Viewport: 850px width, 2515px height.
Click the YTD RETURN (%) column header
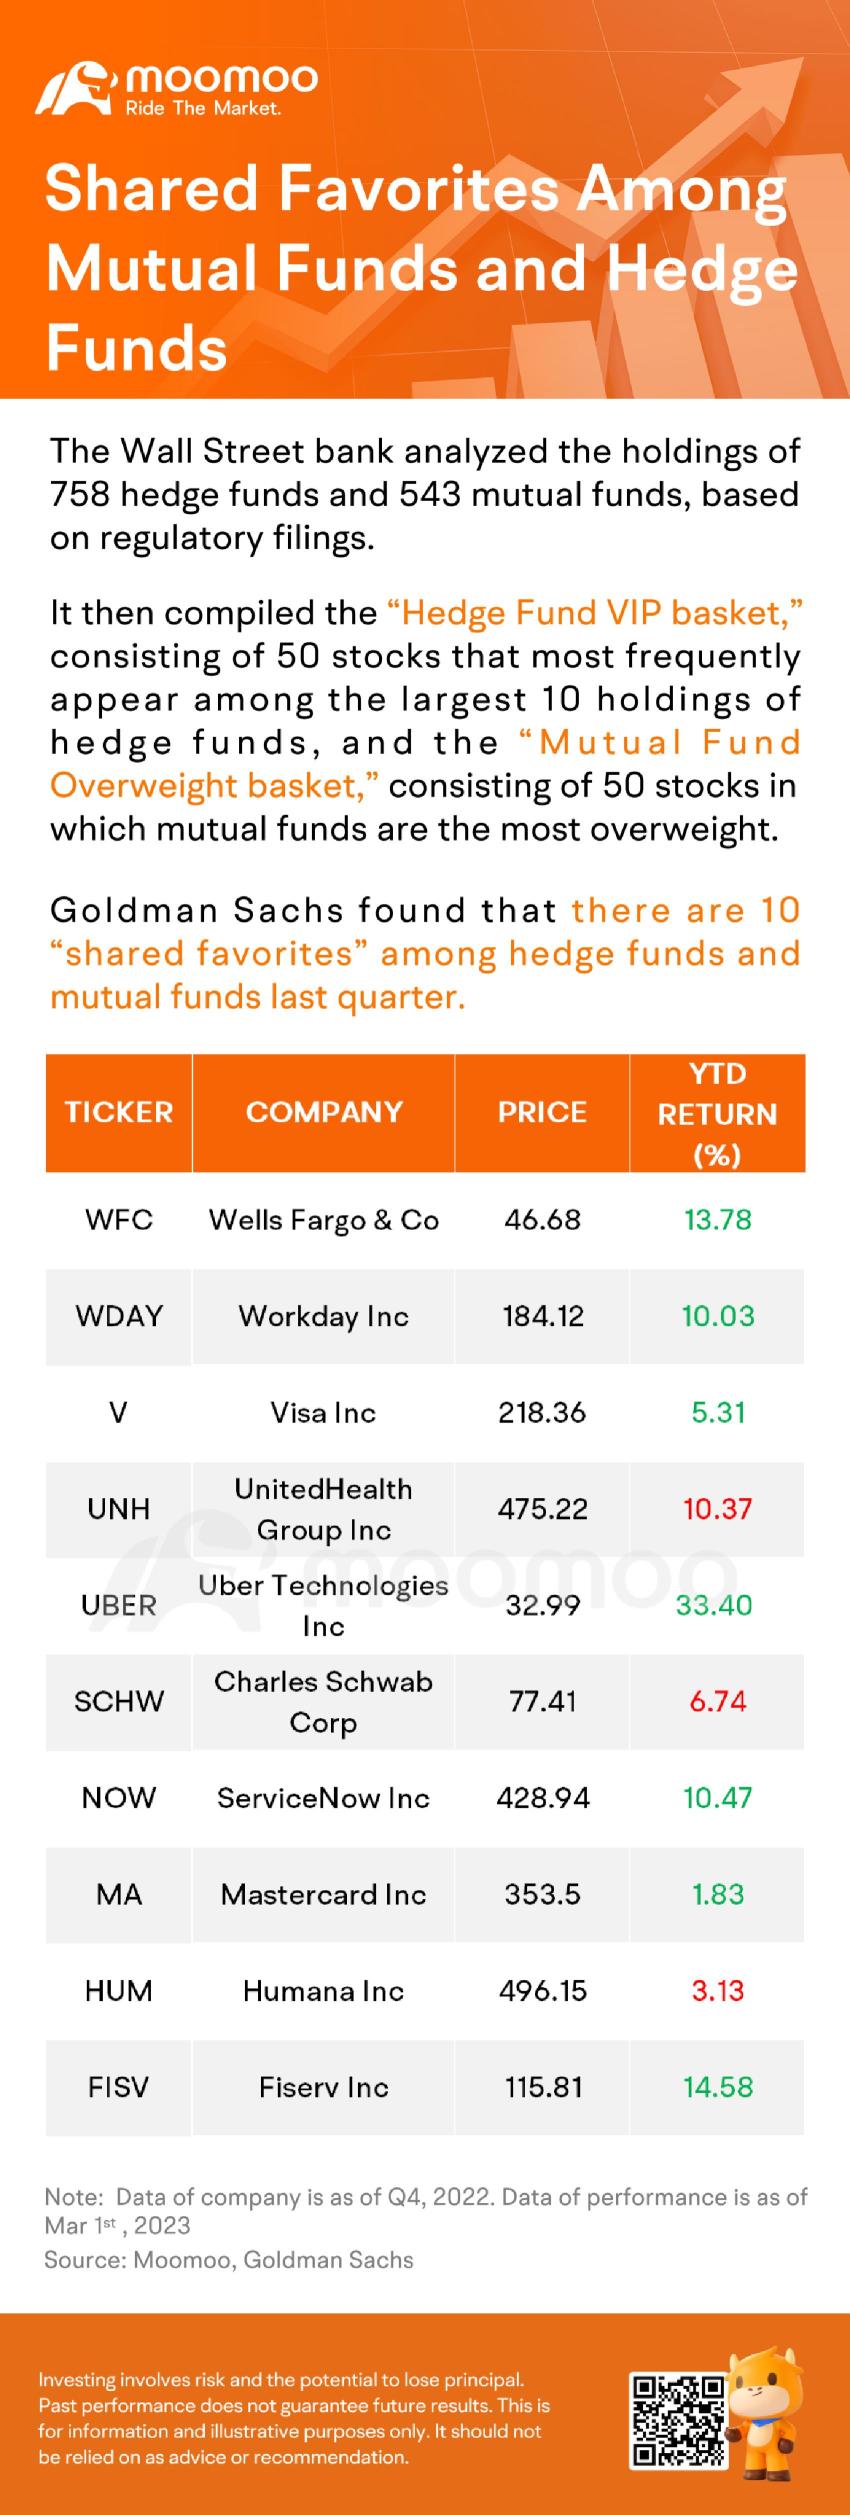tap(717, 1113)
